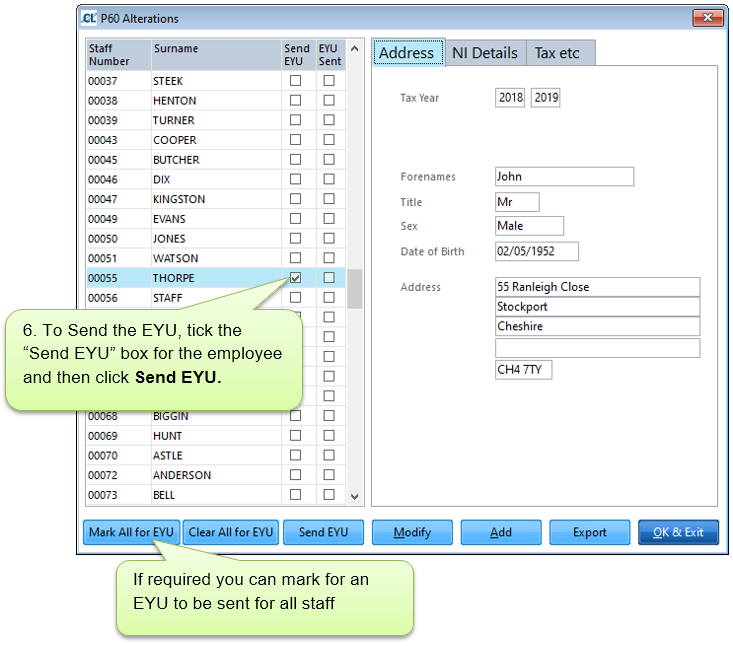The height and width of the screenshot is (646, 733).
Task: Switch to the NI Details tab
Action: point(484,53)
